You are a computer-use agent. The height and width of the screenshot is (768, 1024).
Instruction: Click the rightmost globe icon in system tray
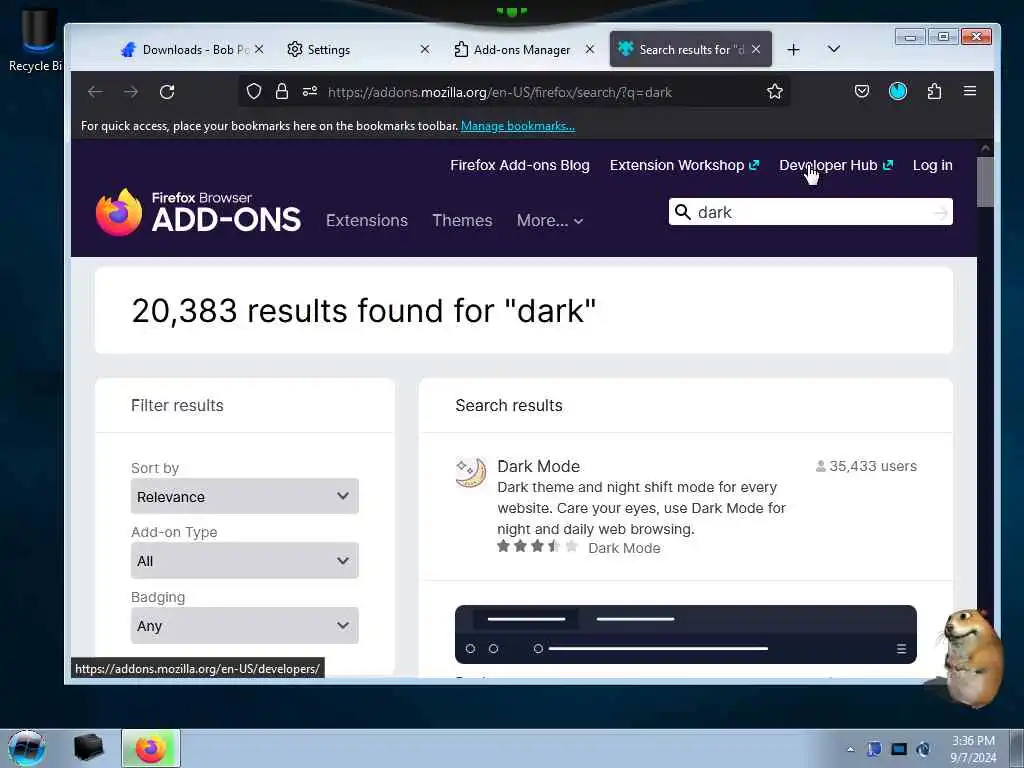pyautogui.click(x=923, y=749)
